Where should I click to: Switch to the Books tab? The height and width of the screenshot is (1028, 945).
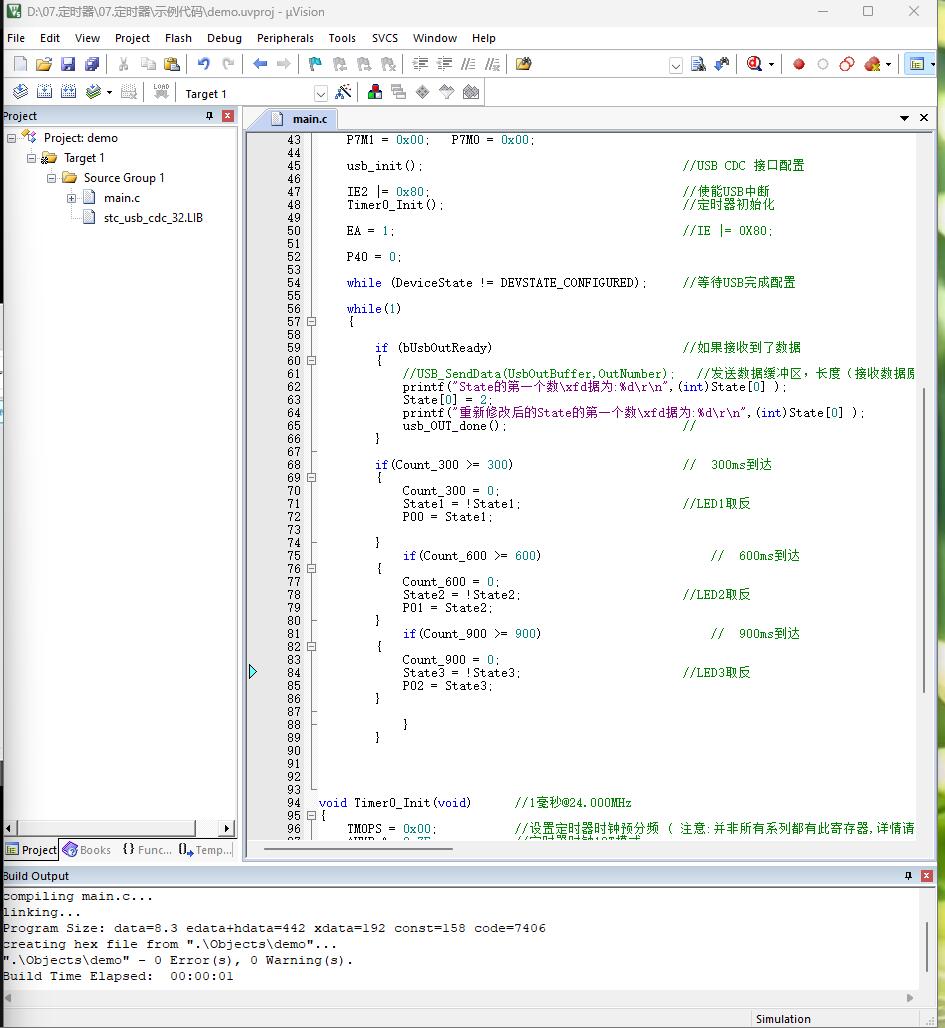87,850
